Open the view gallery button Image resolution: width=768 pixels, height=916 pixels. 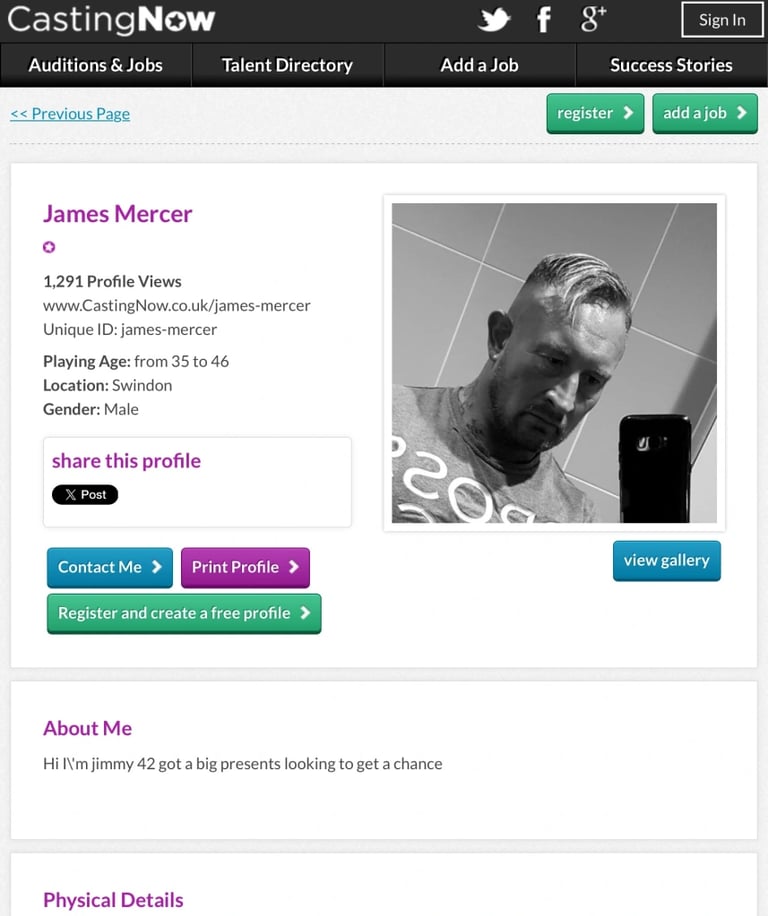coord(666,561)
